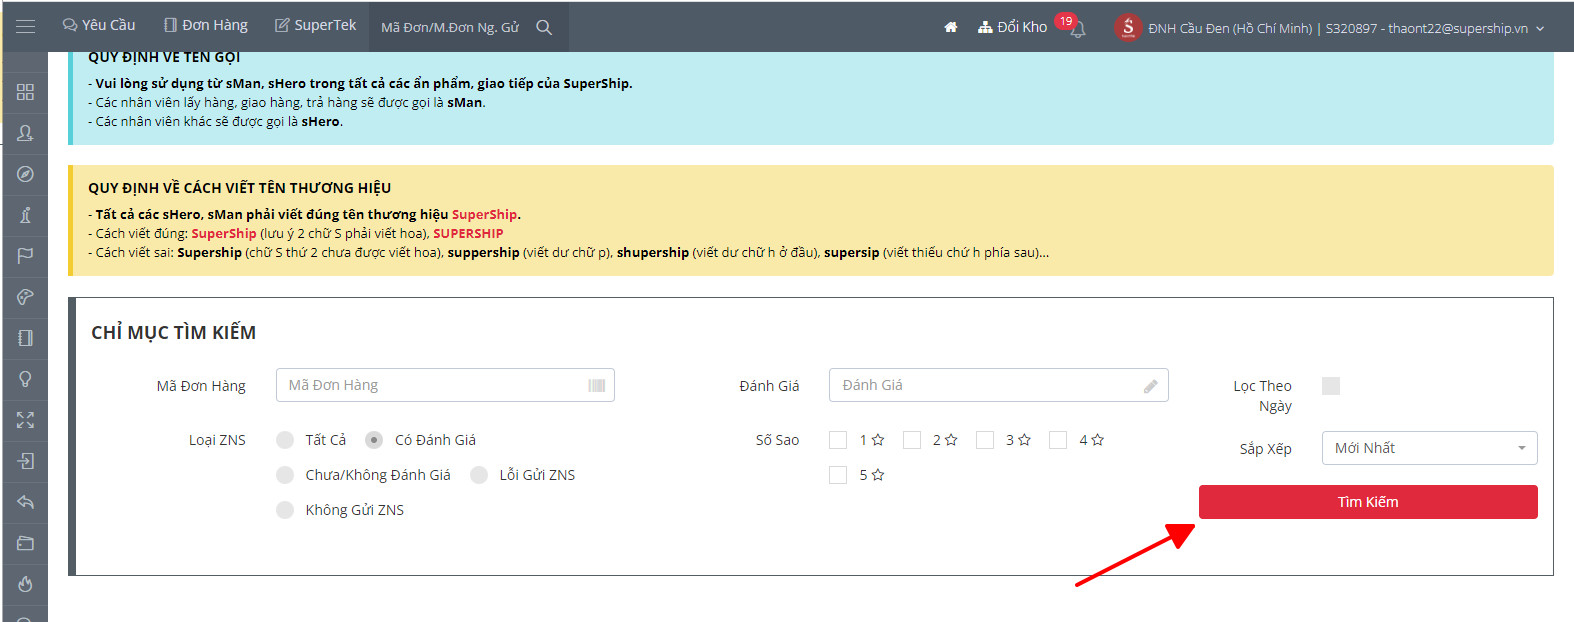Image resolution: width=1574 pixels, height=622 pixels.
Task: Open the compass sidebar icon
Action: coord(25,174)
